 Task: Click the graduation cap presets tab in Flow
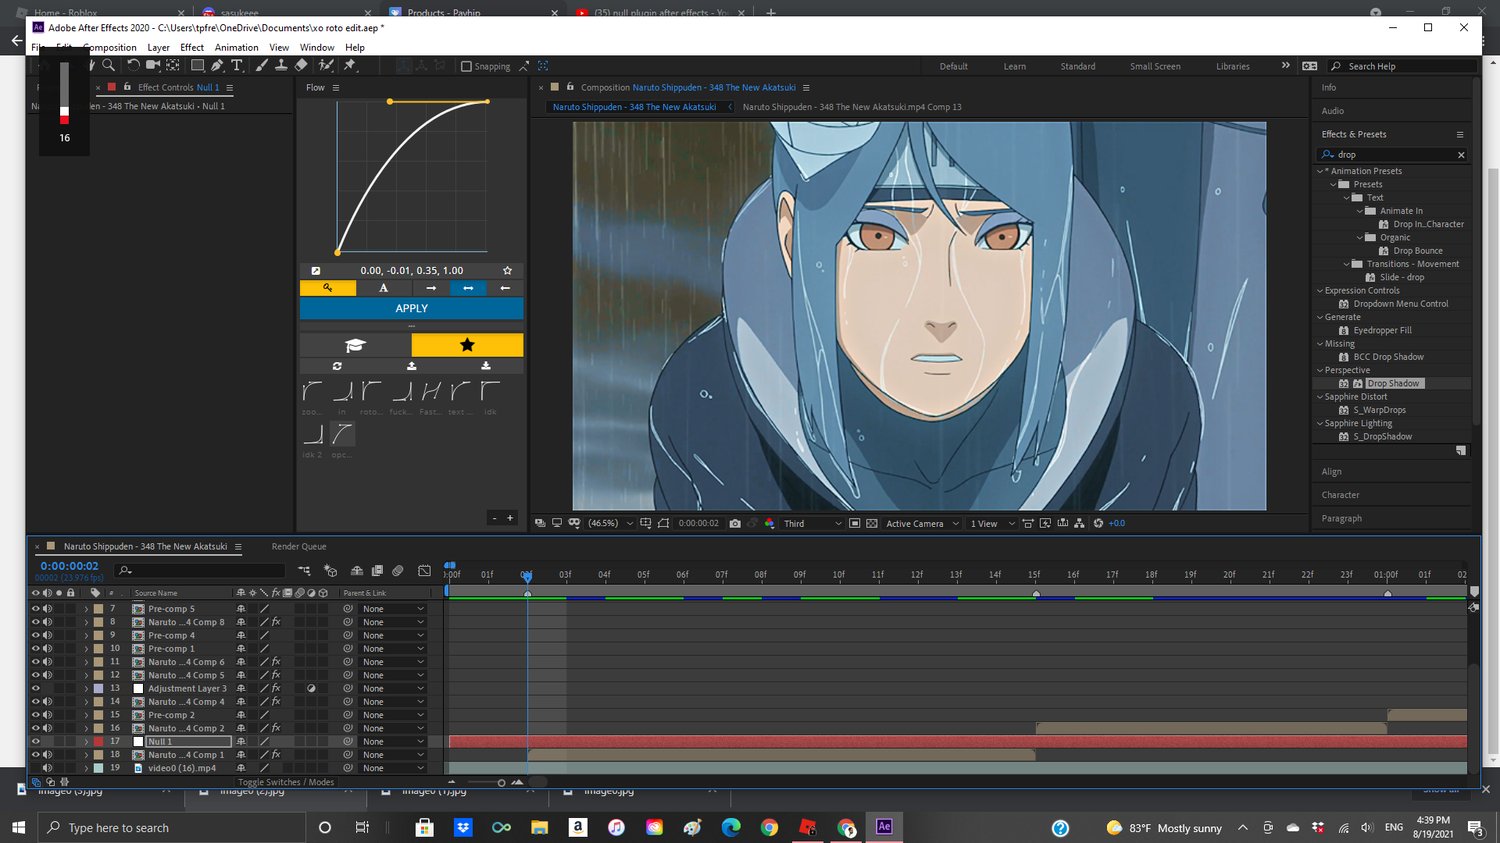[355, 345]
